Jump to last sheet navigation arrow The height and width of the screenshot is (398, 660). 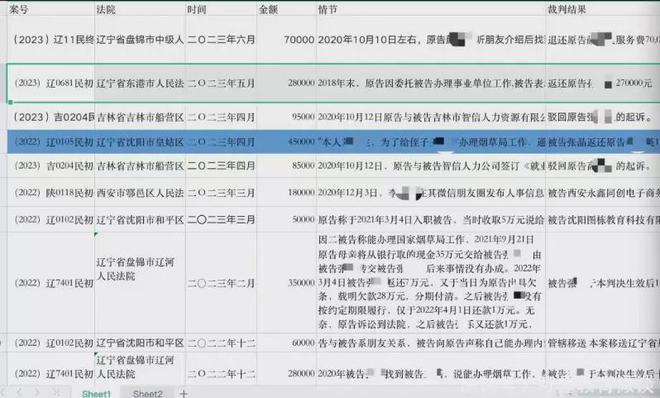click(x=55, y=393)
